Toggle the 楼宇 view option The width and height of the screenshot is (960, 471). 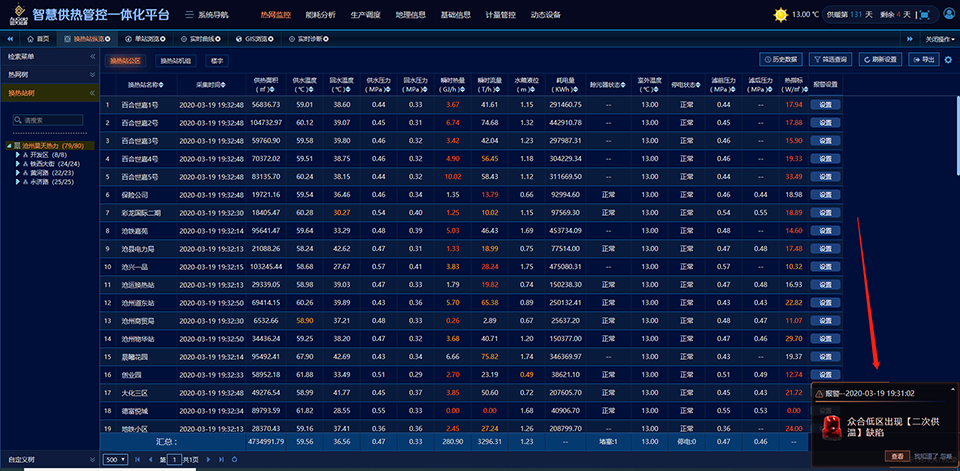(x=217, y=61)
